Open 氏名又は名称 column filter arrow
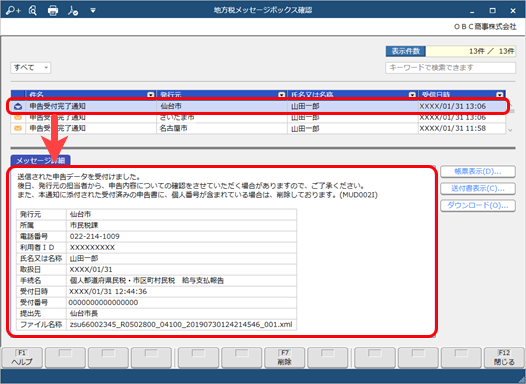Viewport: 526px width, 384px height. (x=412, y=95)
